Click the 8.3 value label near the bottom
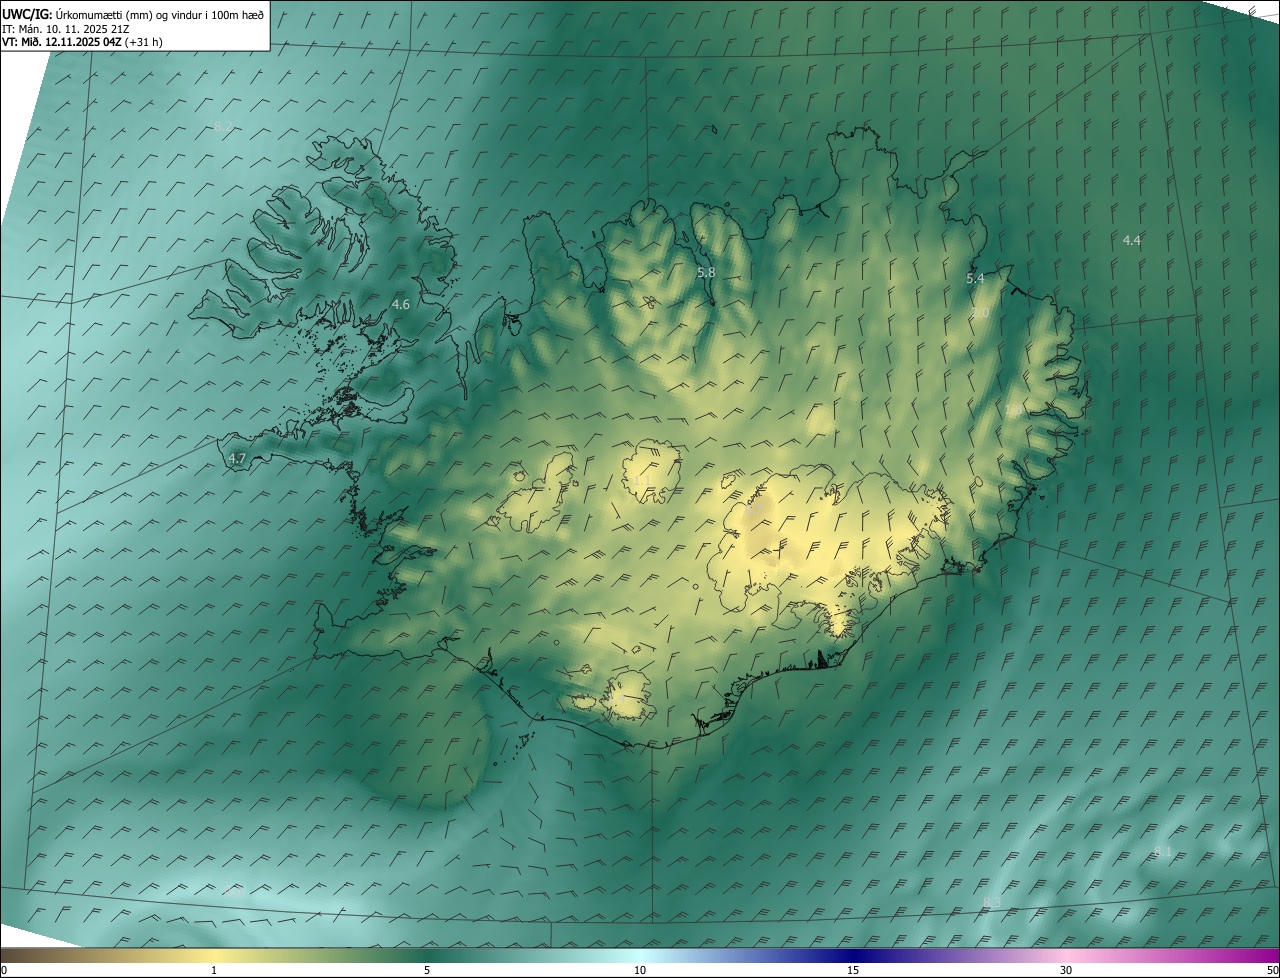The image size is (1280, 978). (x=992, y=903)
